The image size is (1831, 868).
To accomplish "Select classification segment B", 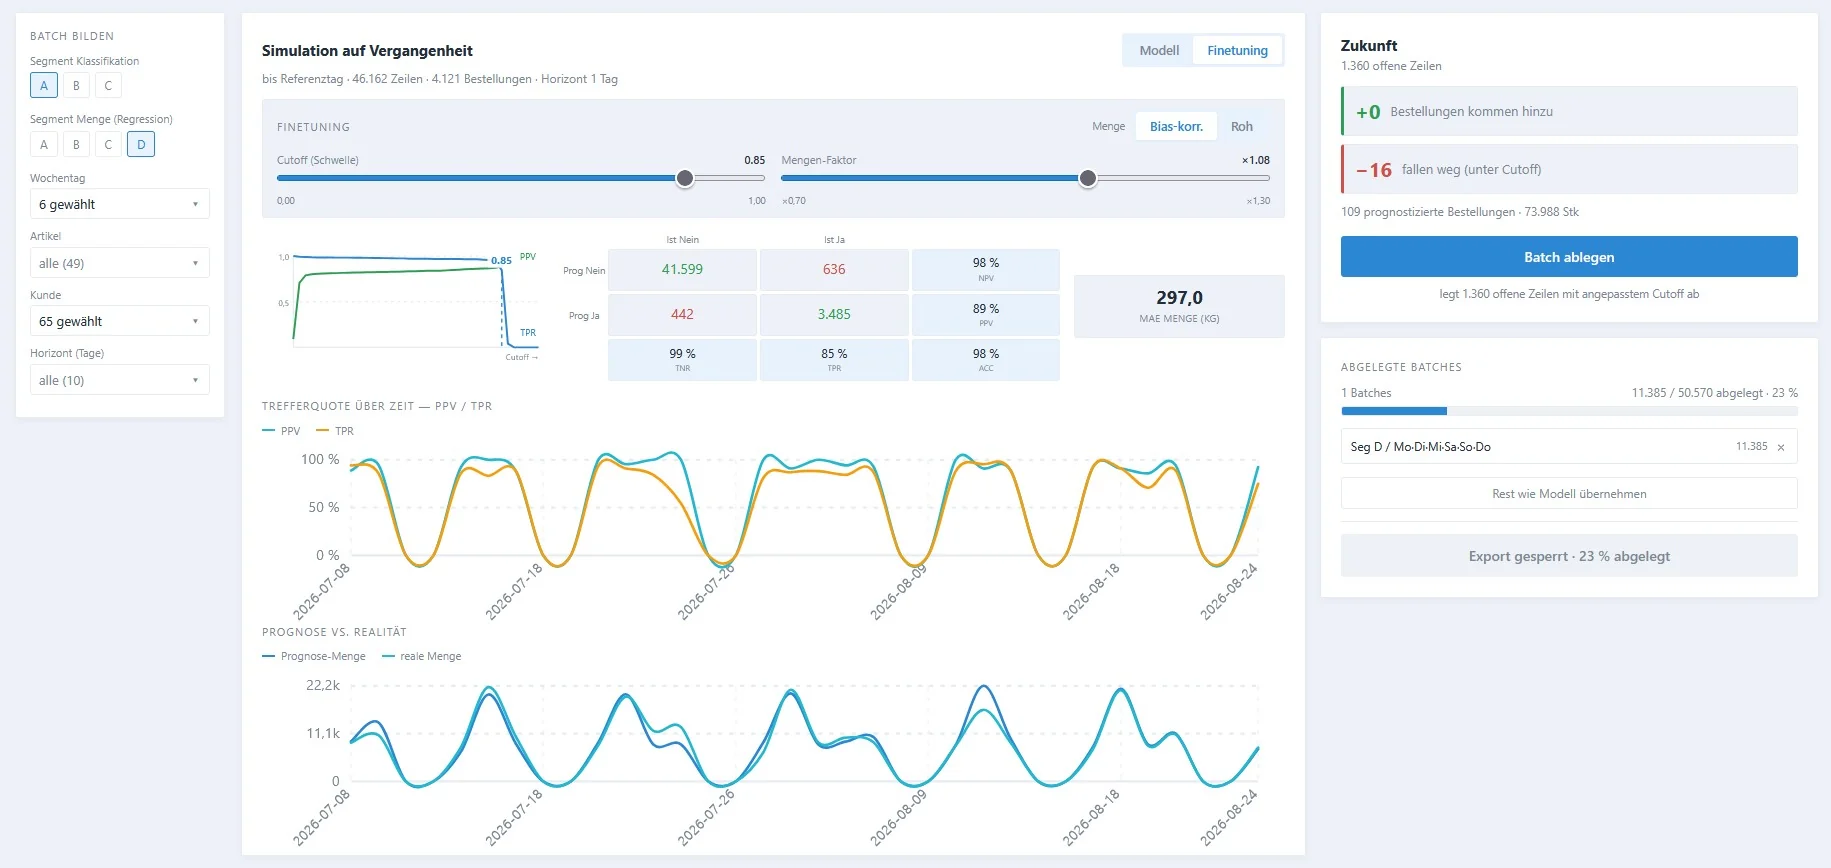I will 76,86.
